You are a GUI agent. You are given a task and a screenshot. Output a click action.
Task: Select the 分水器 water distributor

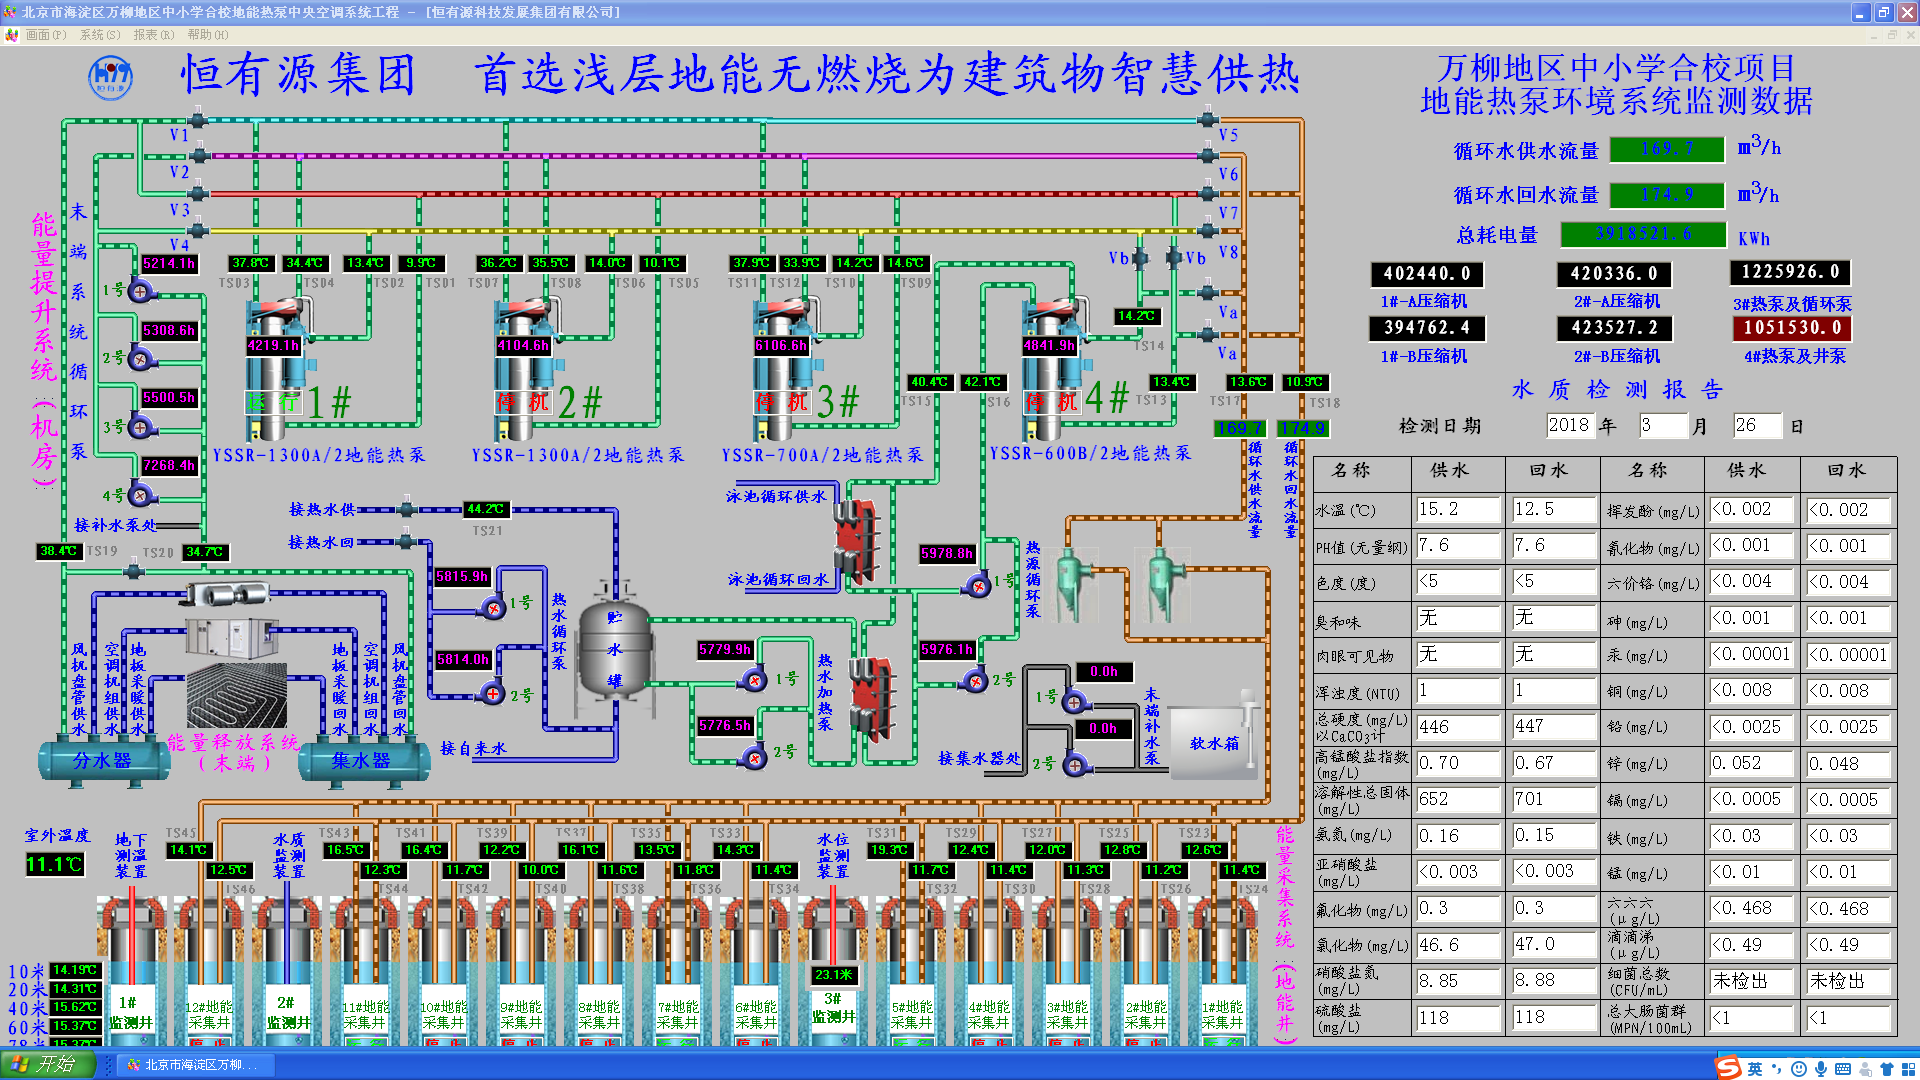pos(103,761)
